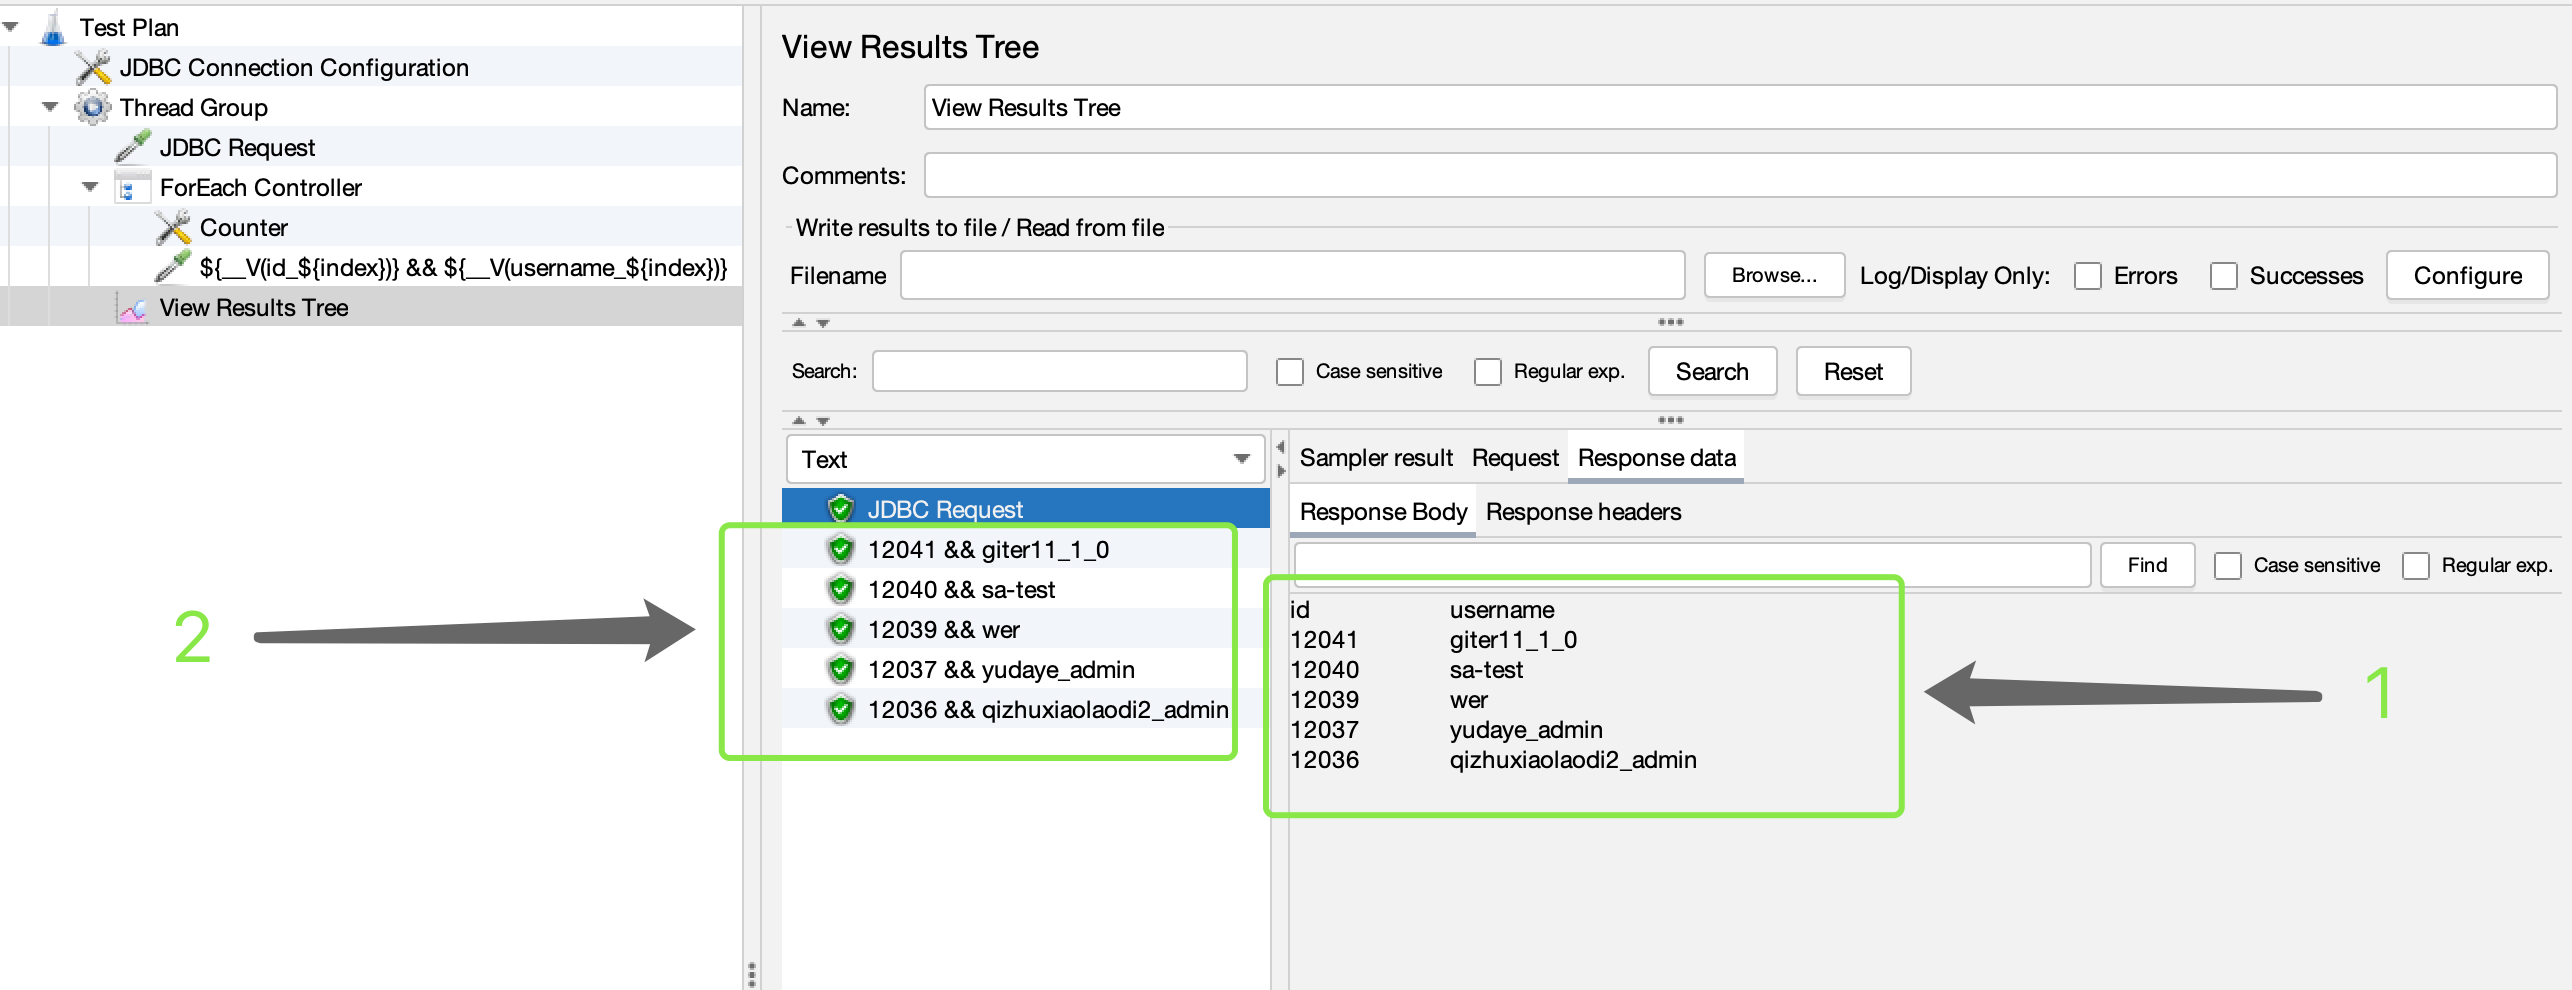The image size is (2572, 990).
Task: Toggle Regular exp. next to Find button
Action: 2416,566
